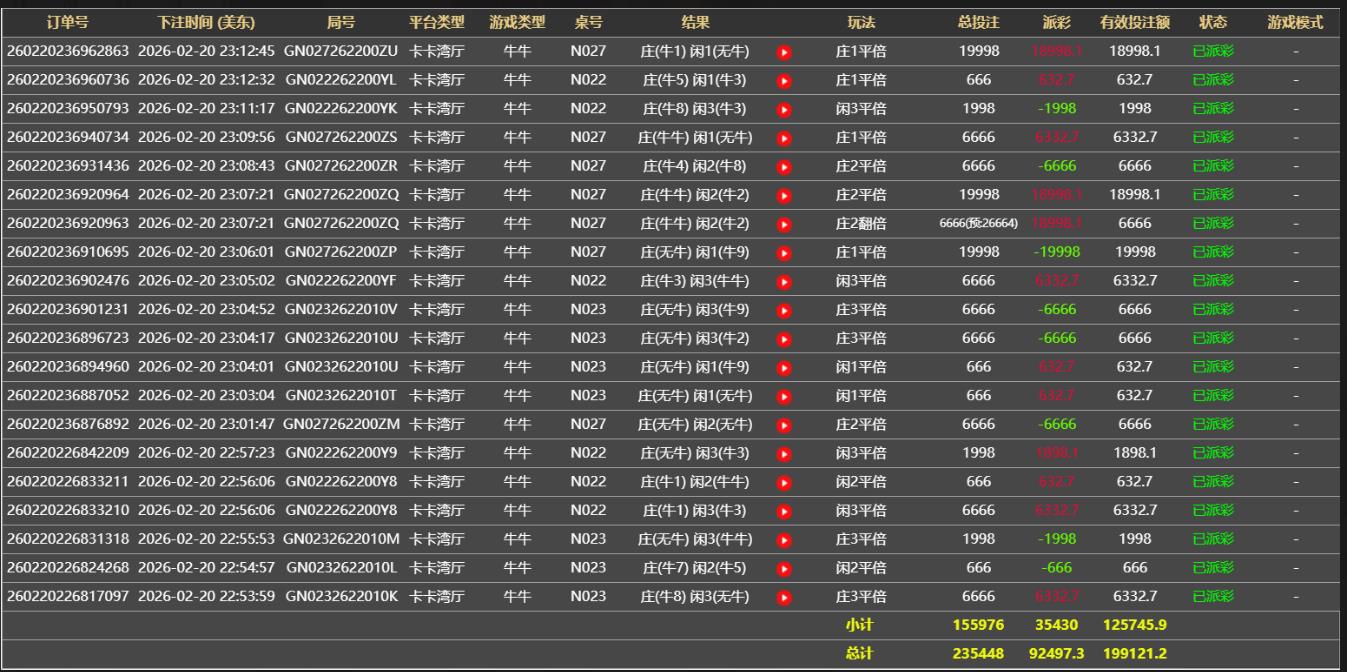Watch replay for round GN027262200ZP
1347x672 pixels.
tap(784, 253)
